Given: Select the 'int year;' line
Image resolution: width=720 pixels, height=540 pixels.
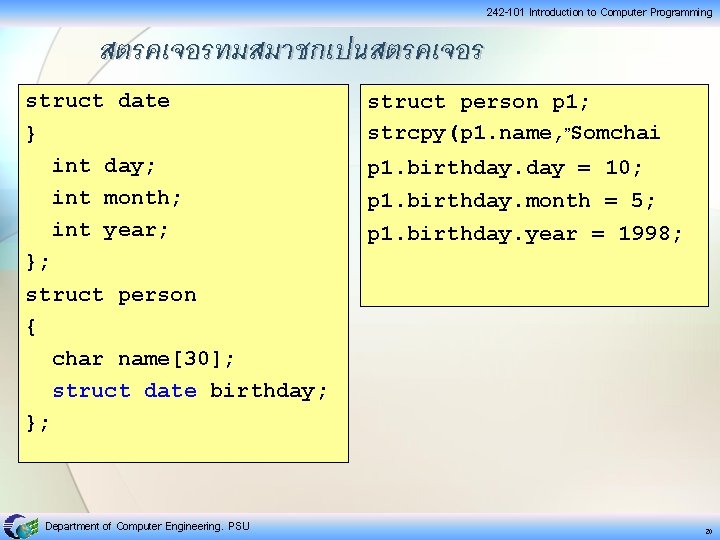Looking at the screenshot, I should pyautogui.click(x=110, y=231).
